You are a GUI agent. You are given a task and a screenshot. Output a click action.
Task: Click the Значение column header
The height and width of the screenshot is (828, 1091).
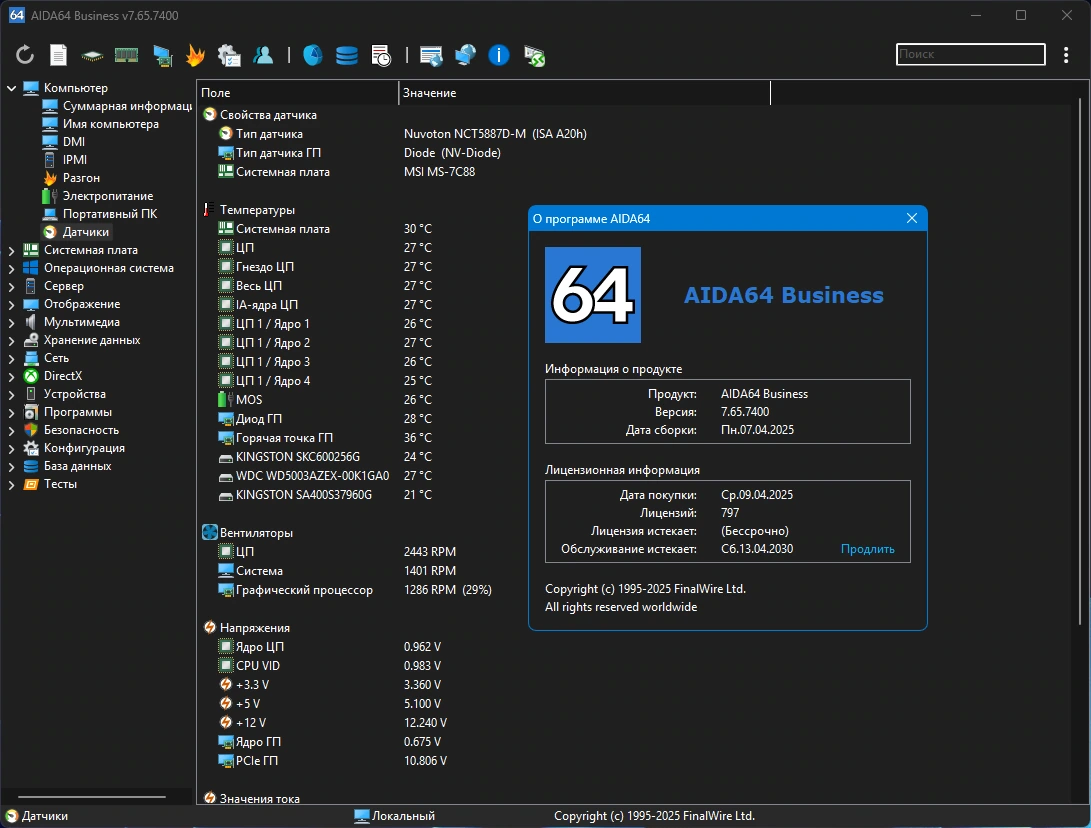pos(584,93)
